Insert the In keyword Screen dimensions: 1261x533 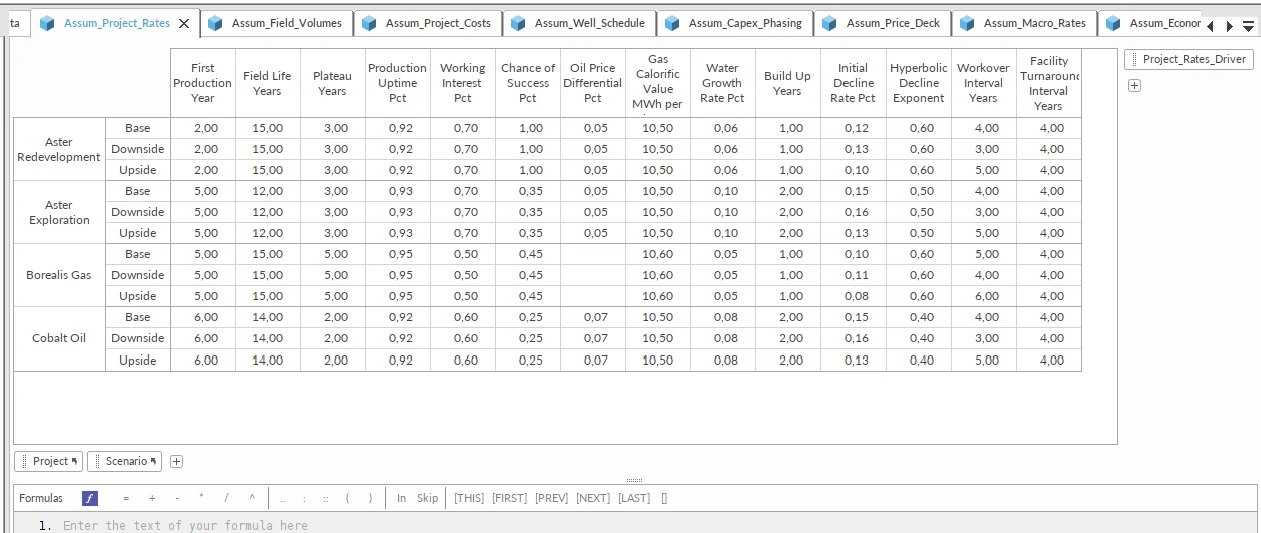click(401, 498)
